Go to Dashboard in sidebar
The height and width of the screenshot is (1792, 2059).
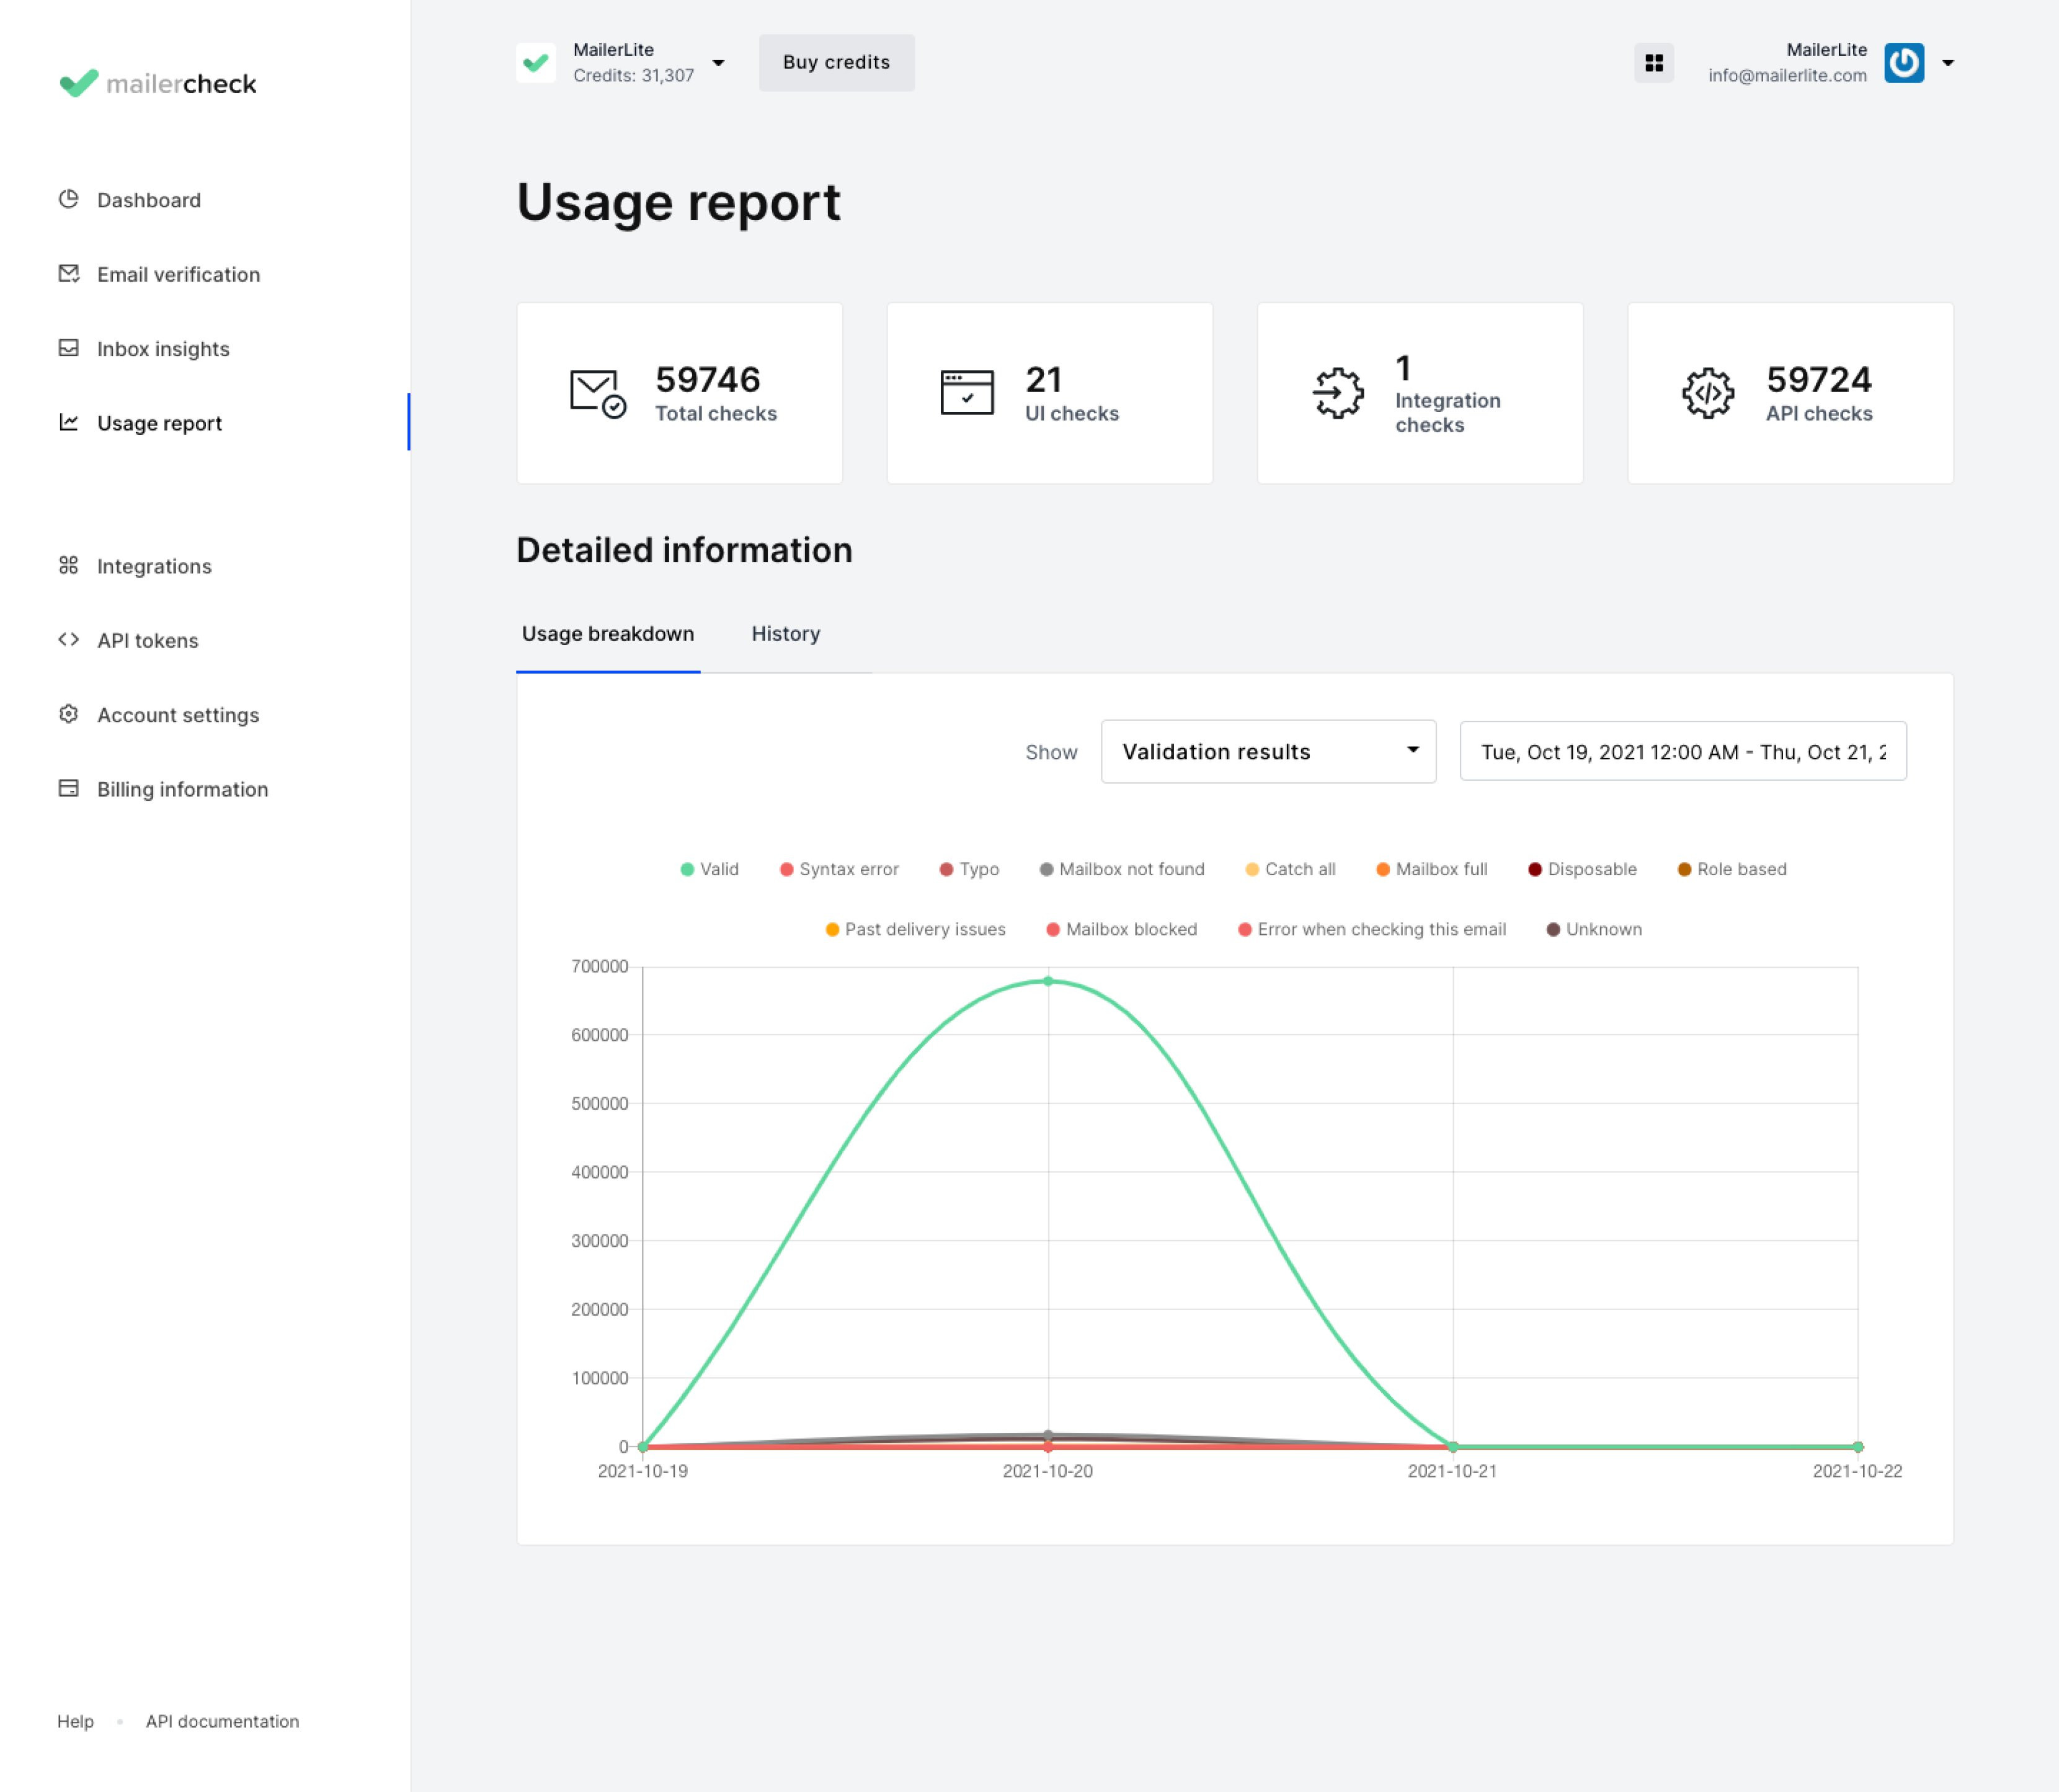click(x=149, y=200)
